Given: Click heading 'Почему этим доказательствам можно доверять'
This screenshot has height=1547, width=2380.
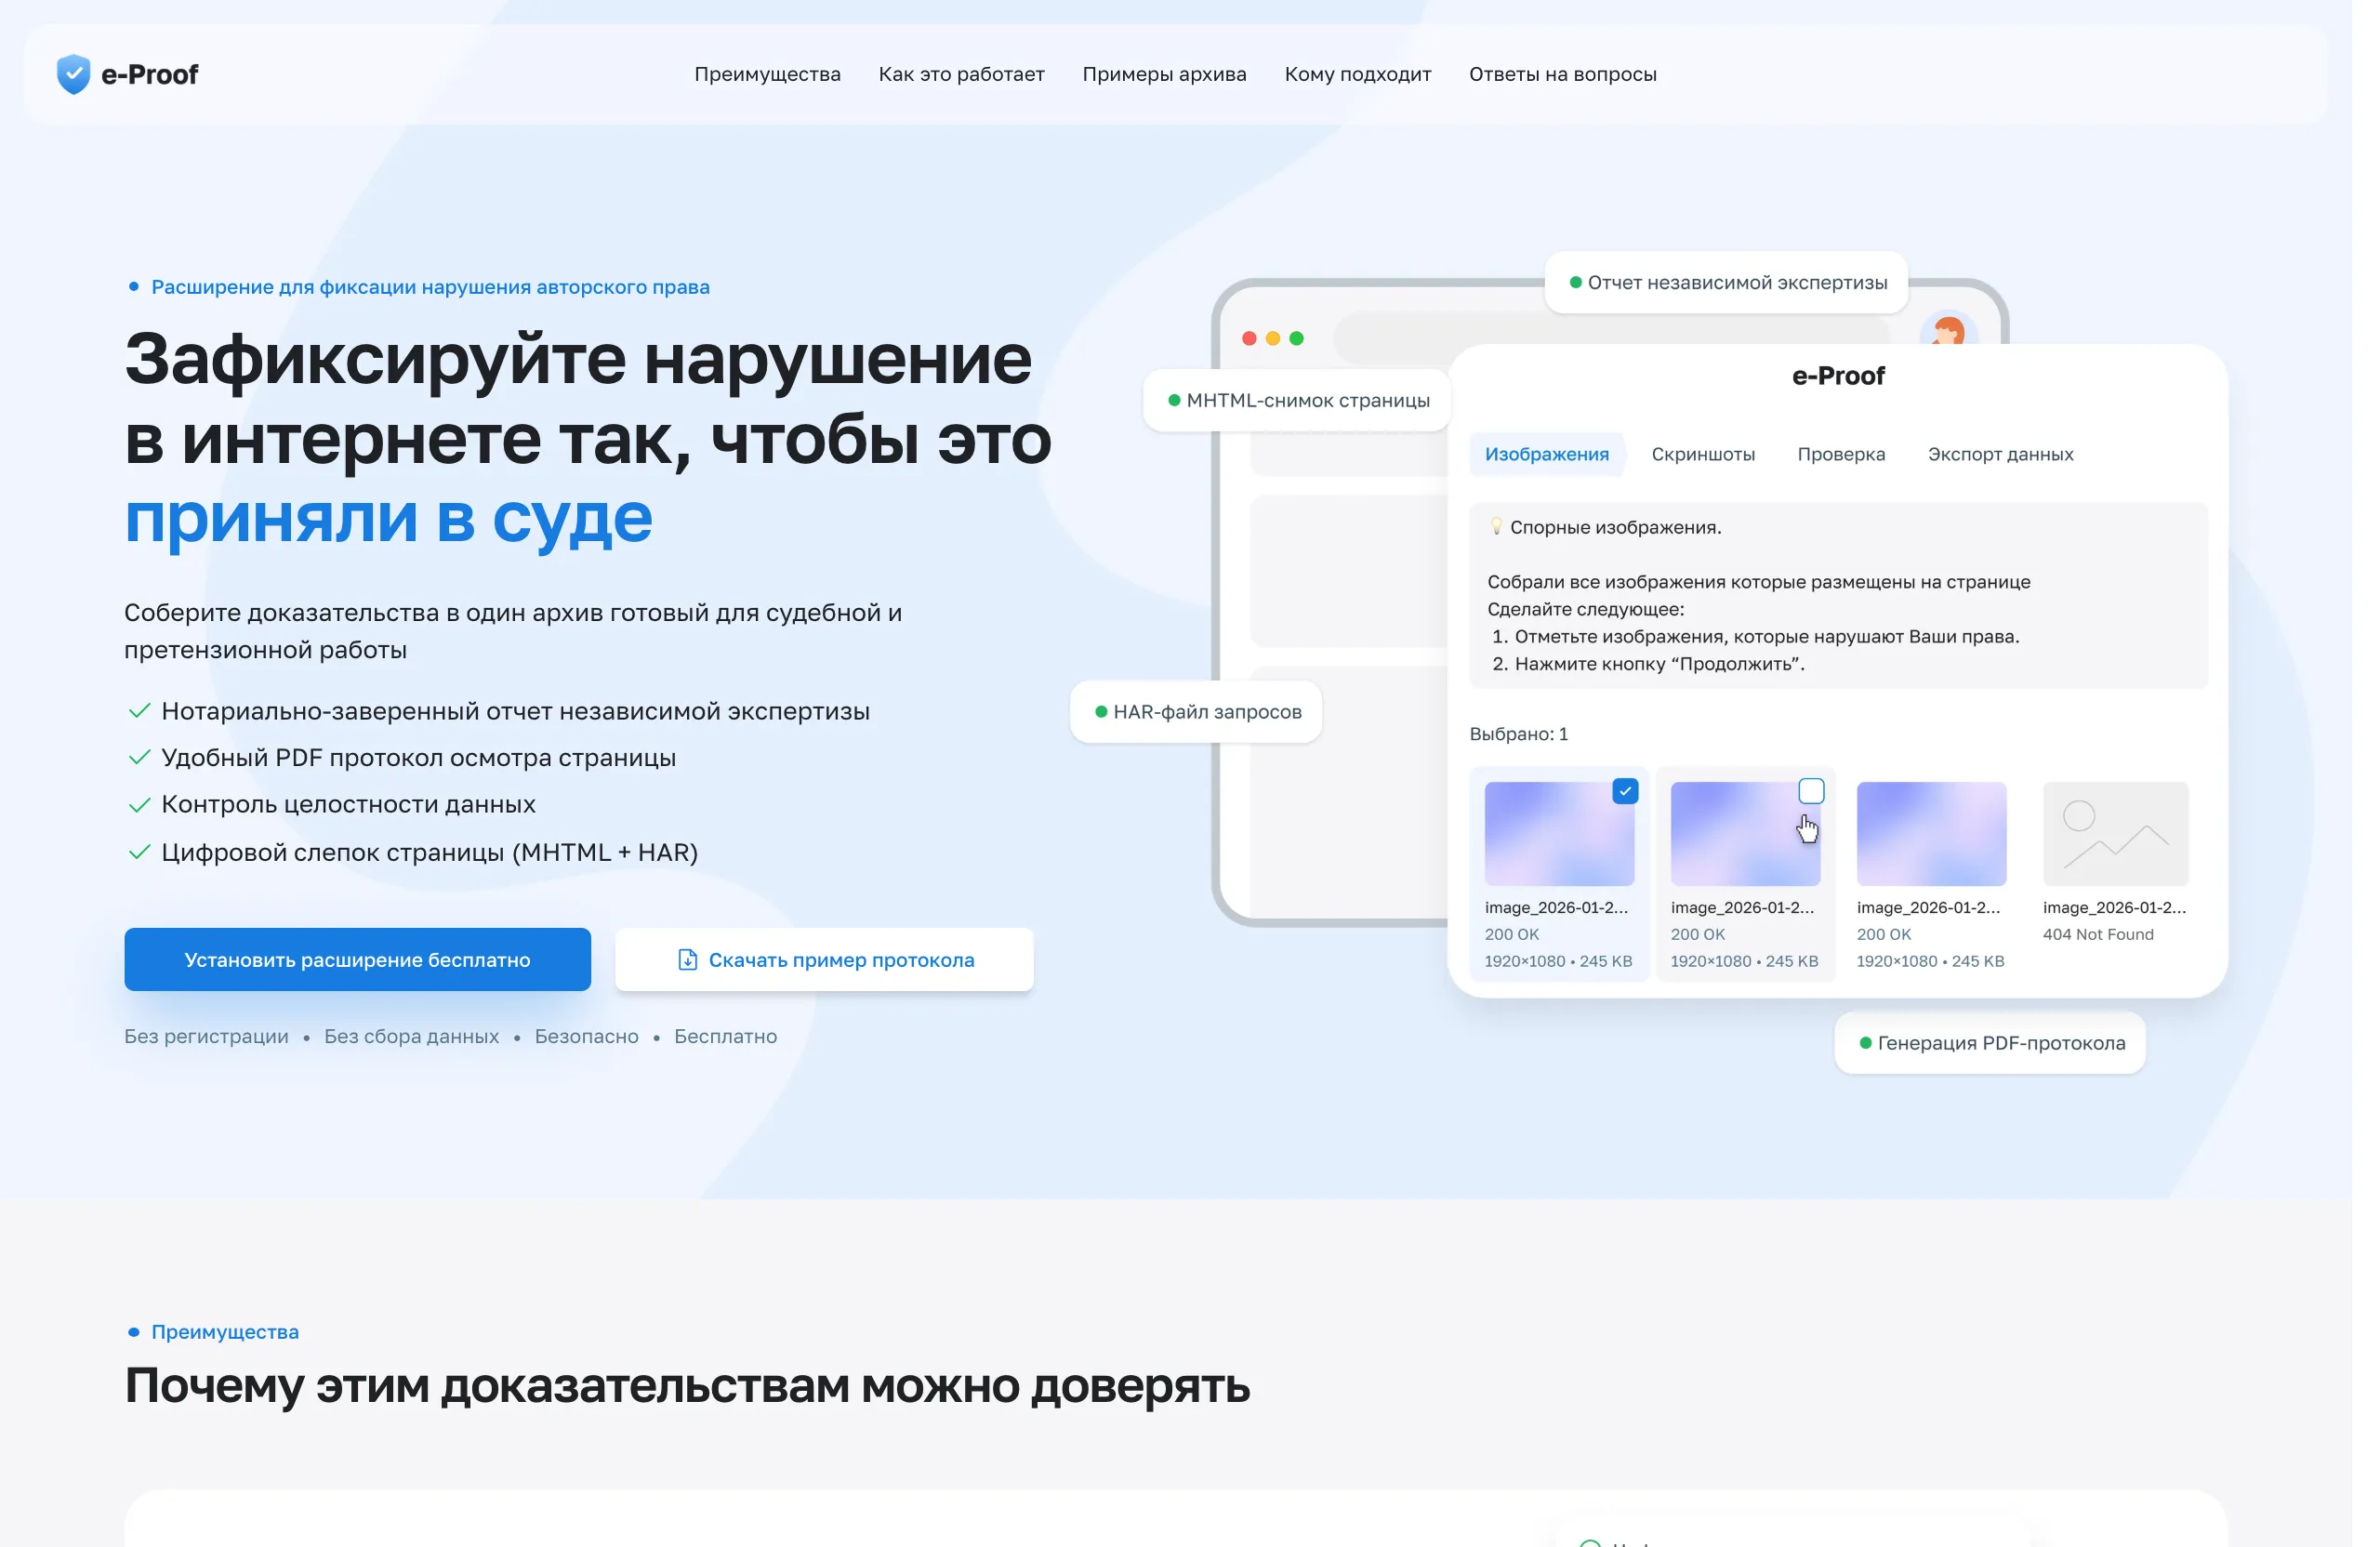Looking at the screenshot, I should (x=687, y=1386).
